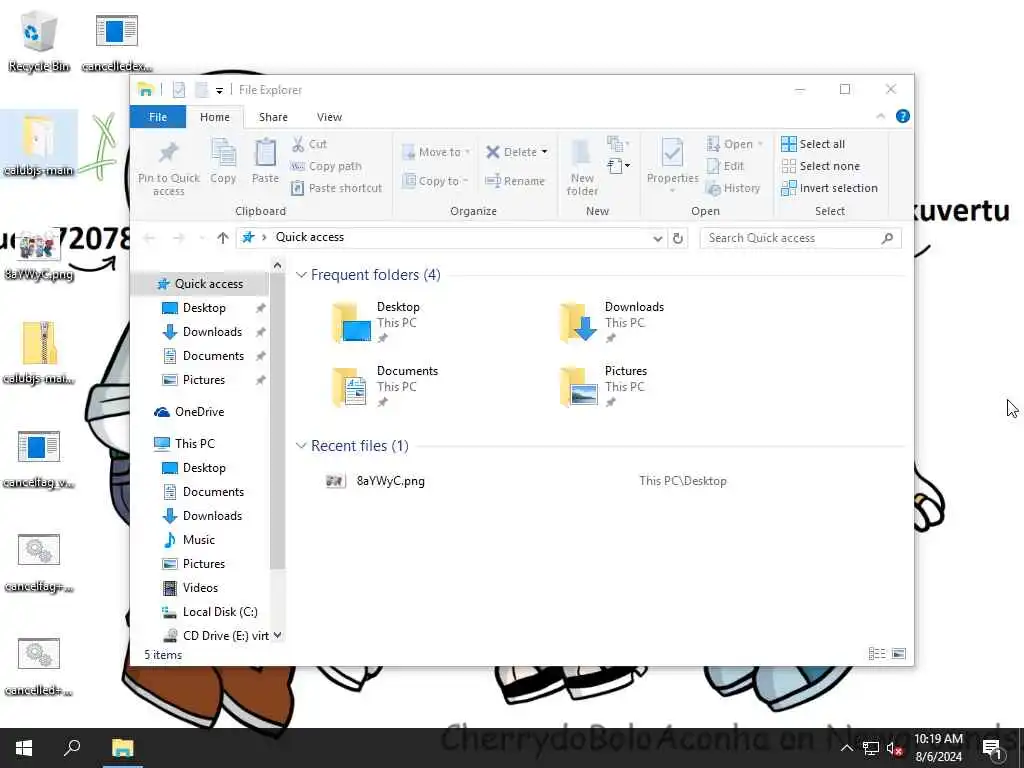The width and height of the screenshot is (1024, 768).
Task: Click Properties checkmark icon in ribbon
Action: coord(672,153)
